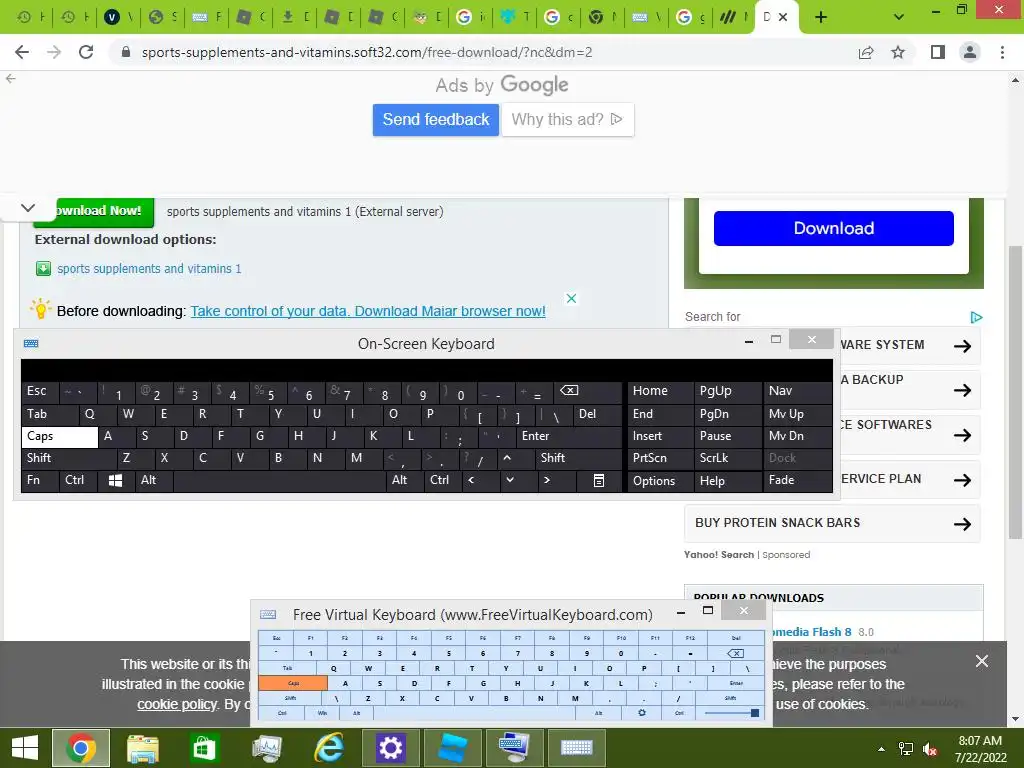1024x768 pixels.
Task: Open Chrome side panel
Action: 938,52
